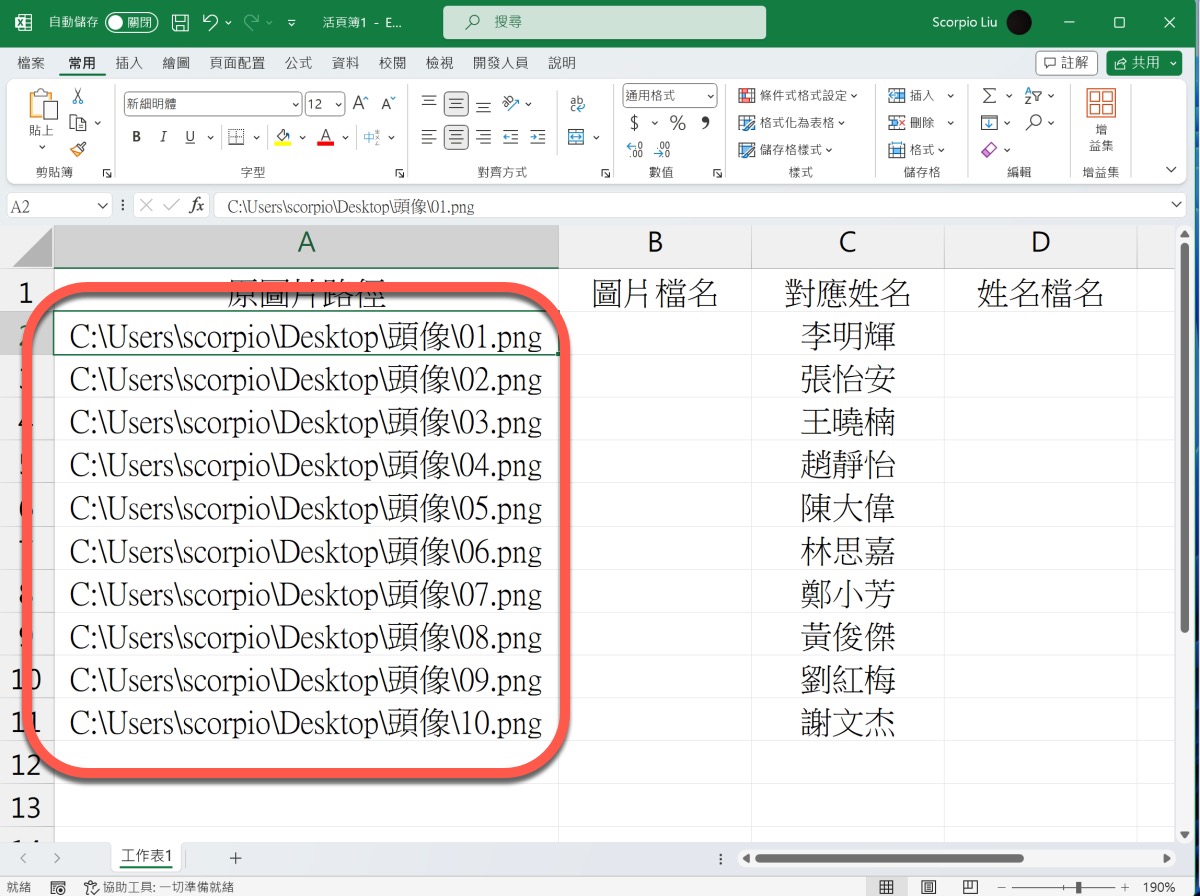Image resolution: width=1200 pixels, height=896 pixels.
Task: Toggle the AutoSave (自動儲存) switch
Action: click(x=132, y=21)
